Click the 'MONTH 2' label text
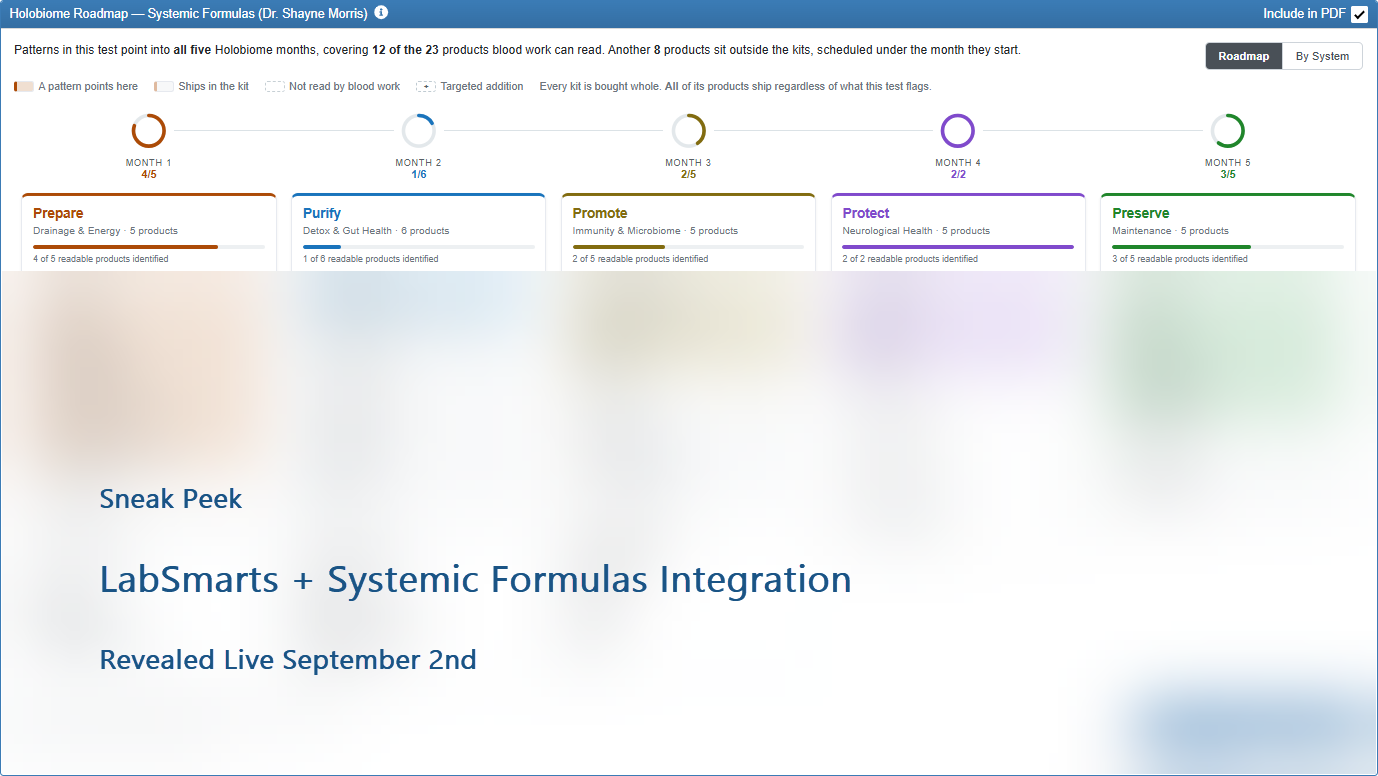Screen dimensions: 1378x776 [418, 162]
